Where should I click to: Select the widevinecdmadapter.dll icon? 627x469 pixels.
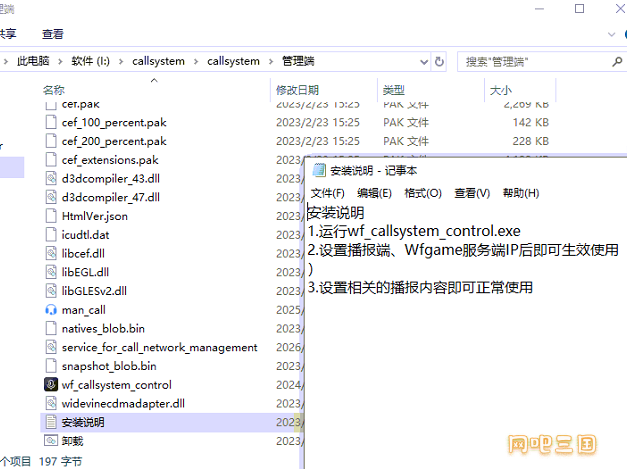tap(51, 403)
